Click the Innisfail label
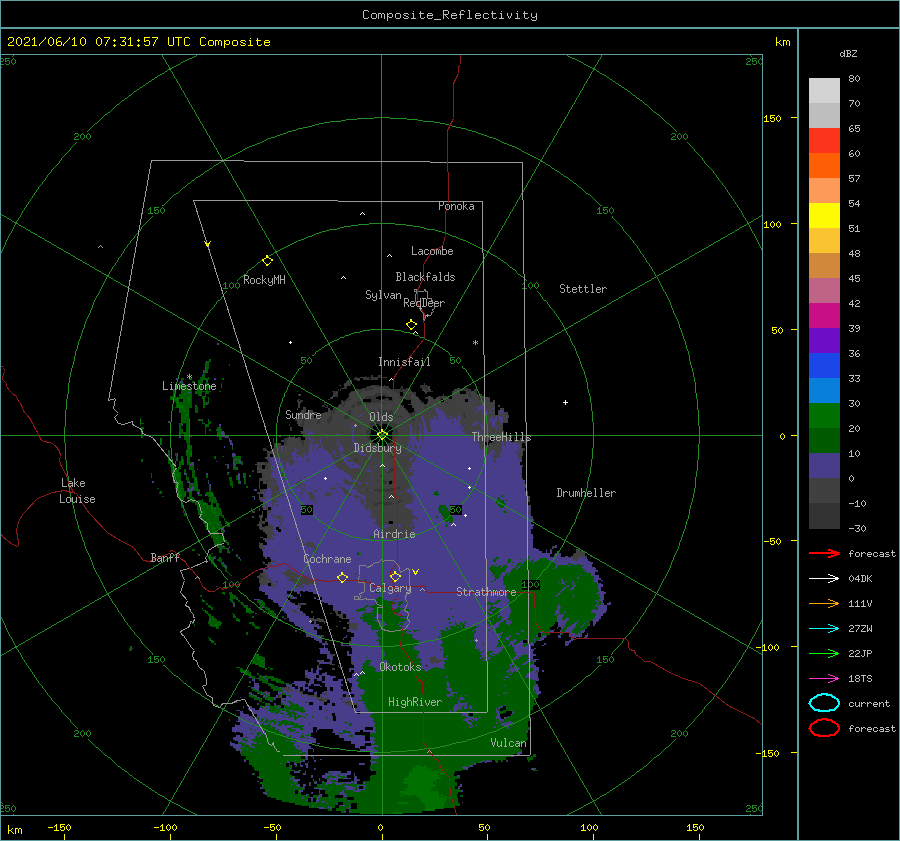Viewport: 900px width, 841px height. coord(404,362)
